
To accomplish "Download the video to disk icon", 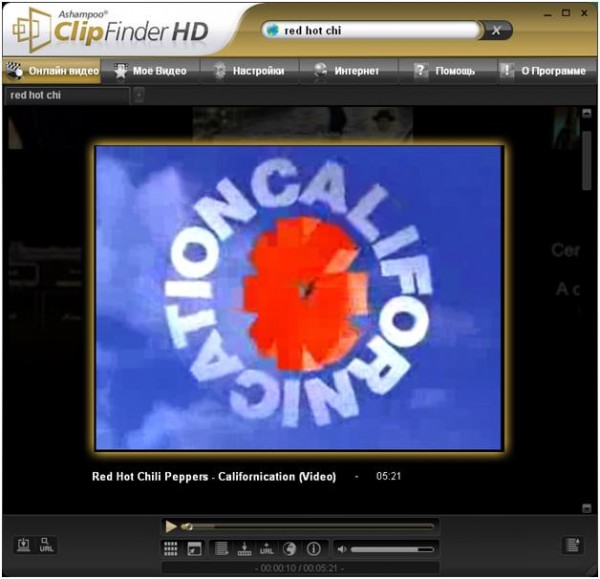I will coord(244,549).
